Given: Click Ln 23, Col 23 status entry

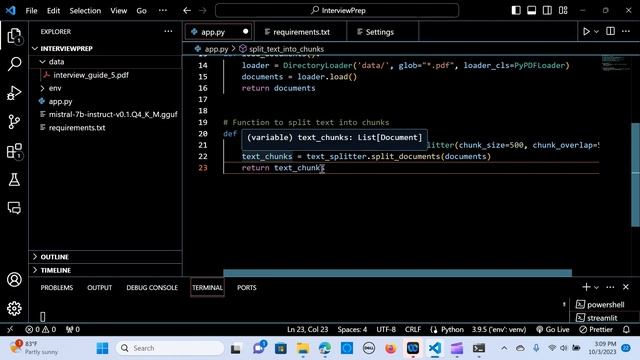Looking at the screenshot, I should coord(307,329).
